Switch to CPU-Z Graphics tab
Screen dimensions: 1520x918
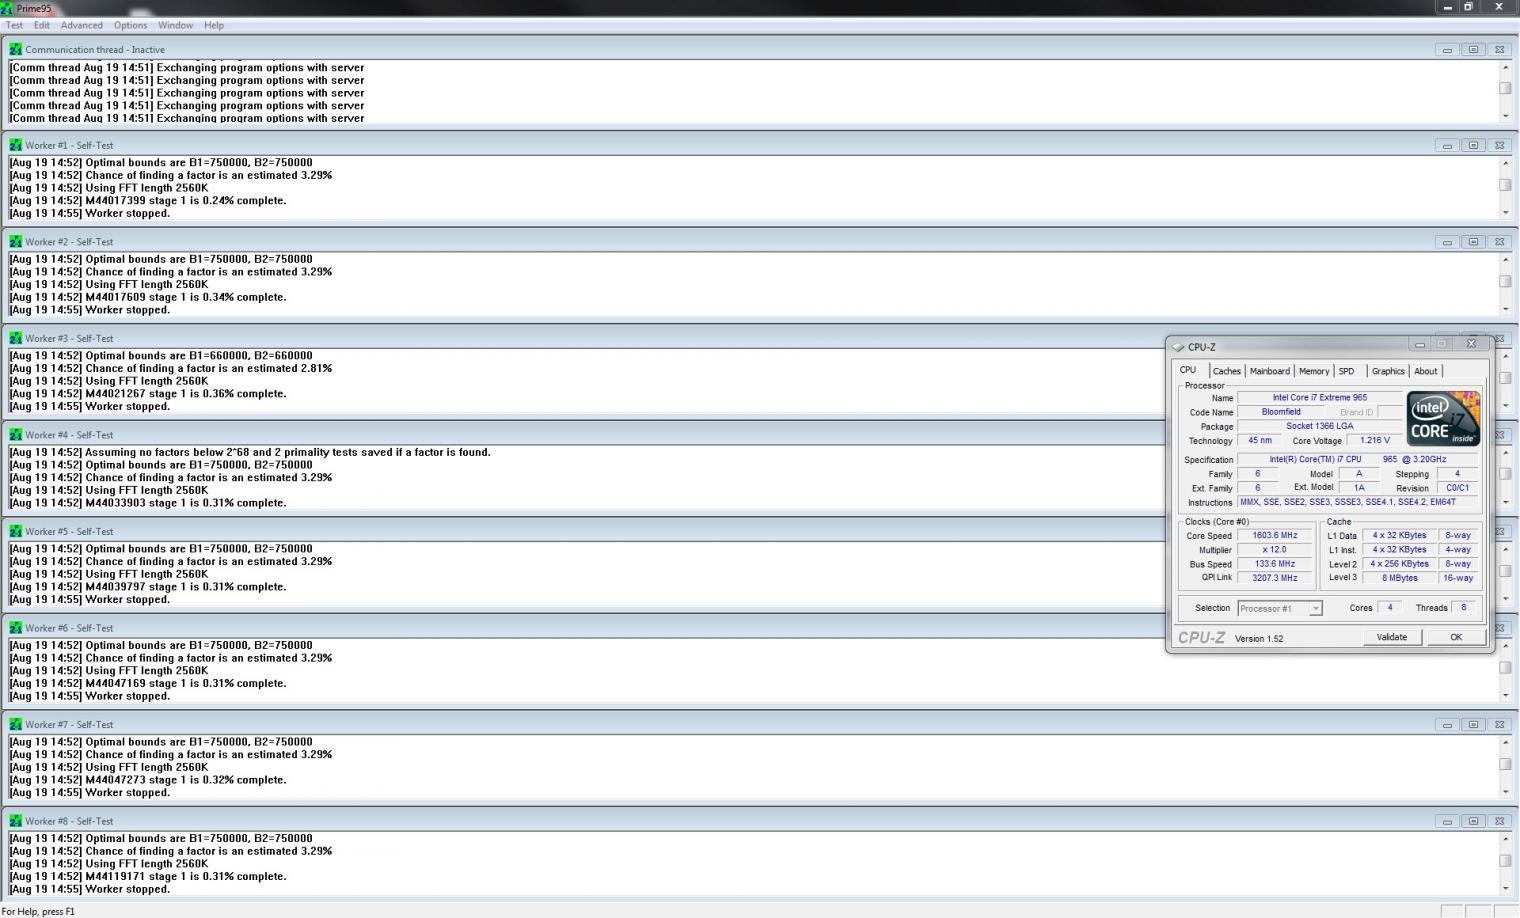pos(1387,371)
